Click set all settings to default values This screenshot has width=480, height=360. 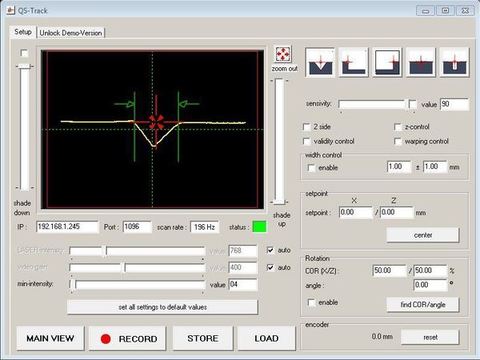[x=163, y=307]
